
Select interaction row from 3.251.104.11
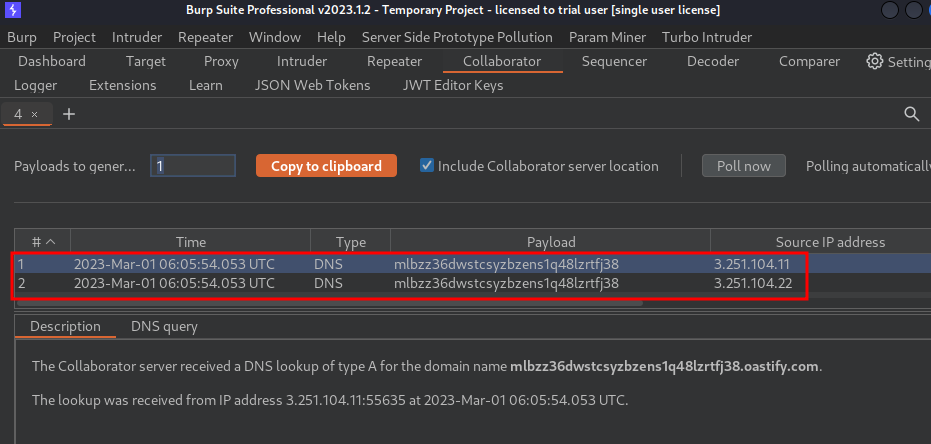point(473,264)
